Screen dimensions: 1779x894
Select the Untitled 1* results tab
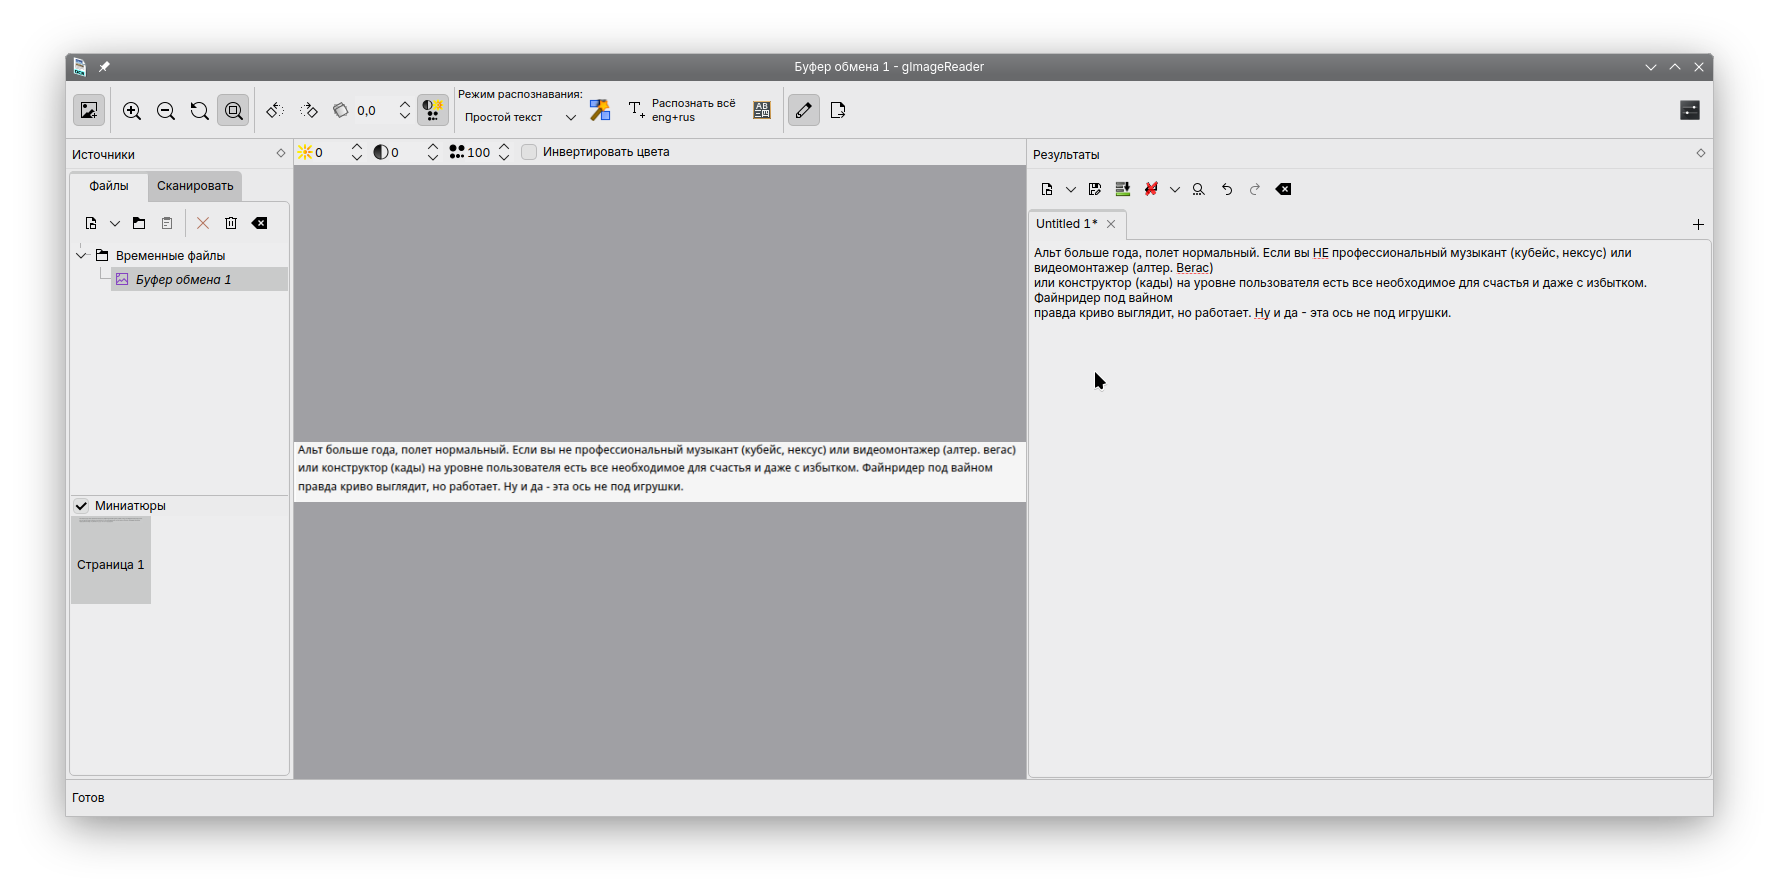point(1066,224)
